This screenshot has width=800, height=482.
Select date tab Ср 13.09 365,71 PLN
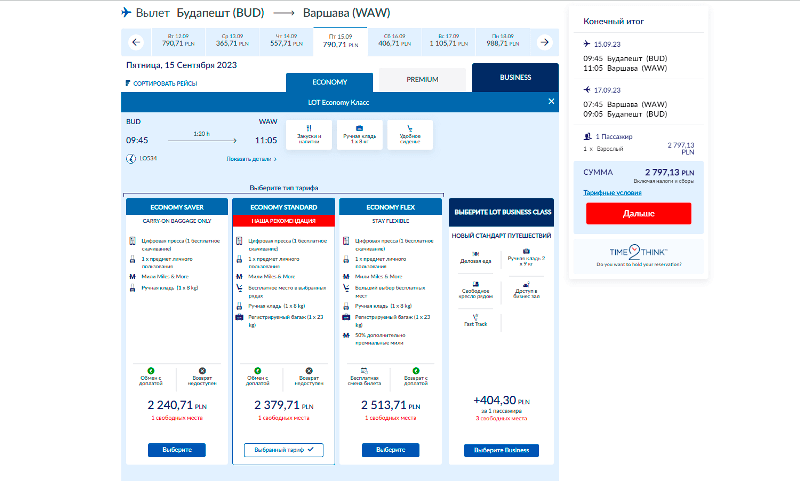232,41
